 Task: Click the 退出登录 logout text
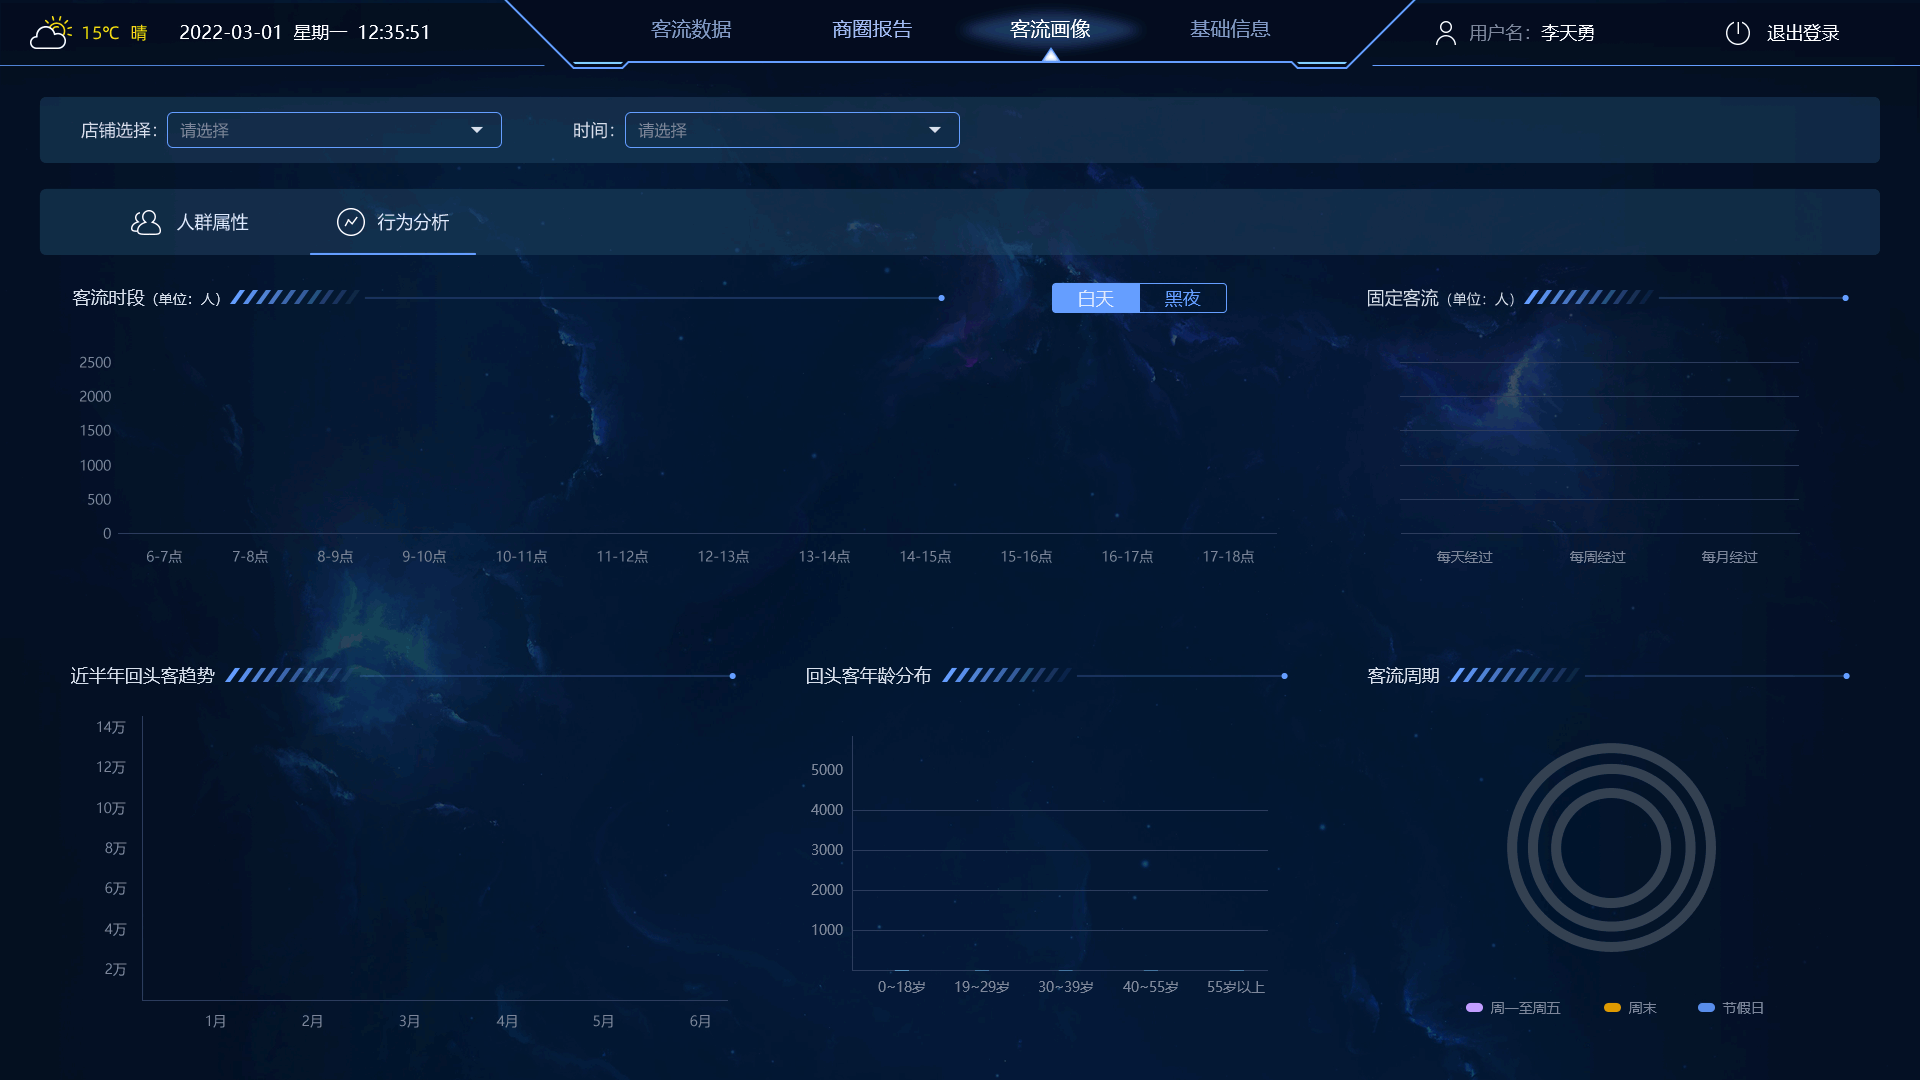click(1803, 33)
